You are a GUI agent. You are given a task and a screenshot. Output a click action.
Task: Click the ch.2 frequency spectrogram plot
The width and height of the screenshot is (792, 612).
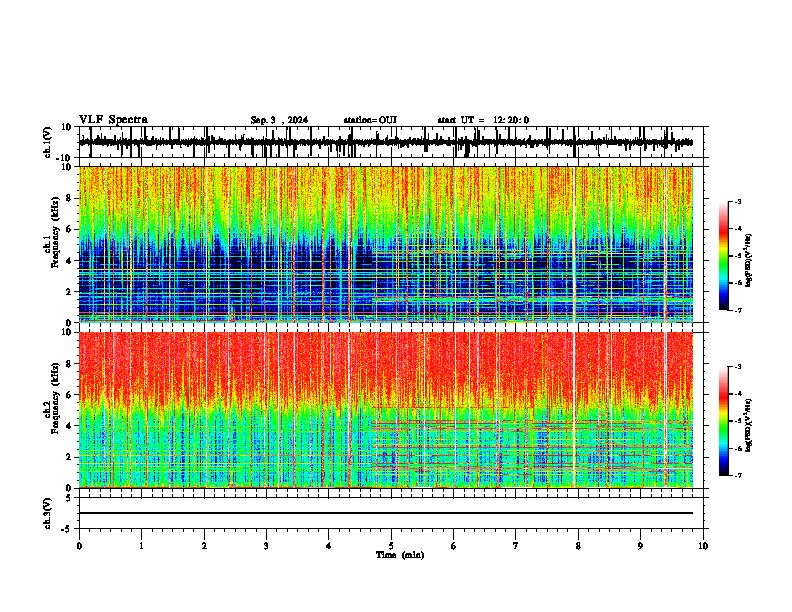coord(386,410)
